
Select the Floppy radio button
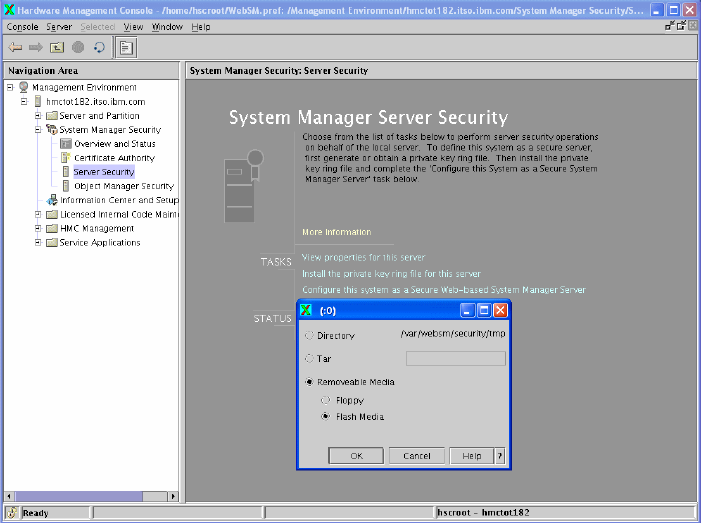click(325, 400)
